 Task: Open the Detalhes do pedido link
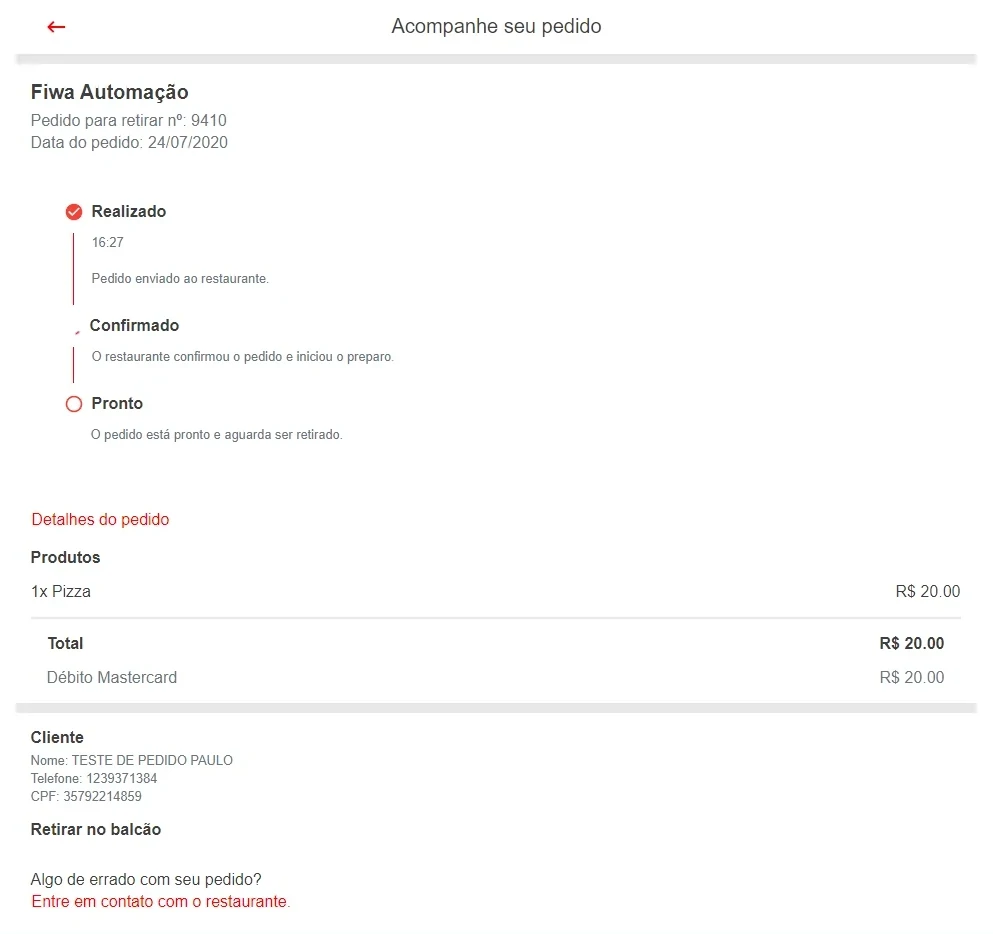100,520
